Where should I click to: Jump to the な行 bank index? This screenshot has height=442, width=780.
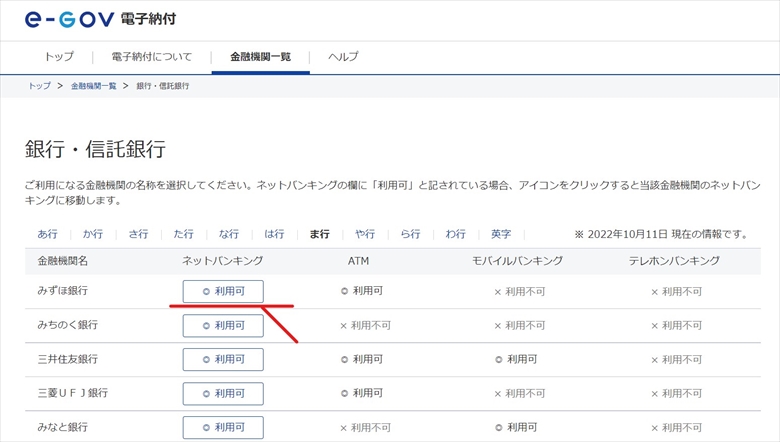[229, 234]
